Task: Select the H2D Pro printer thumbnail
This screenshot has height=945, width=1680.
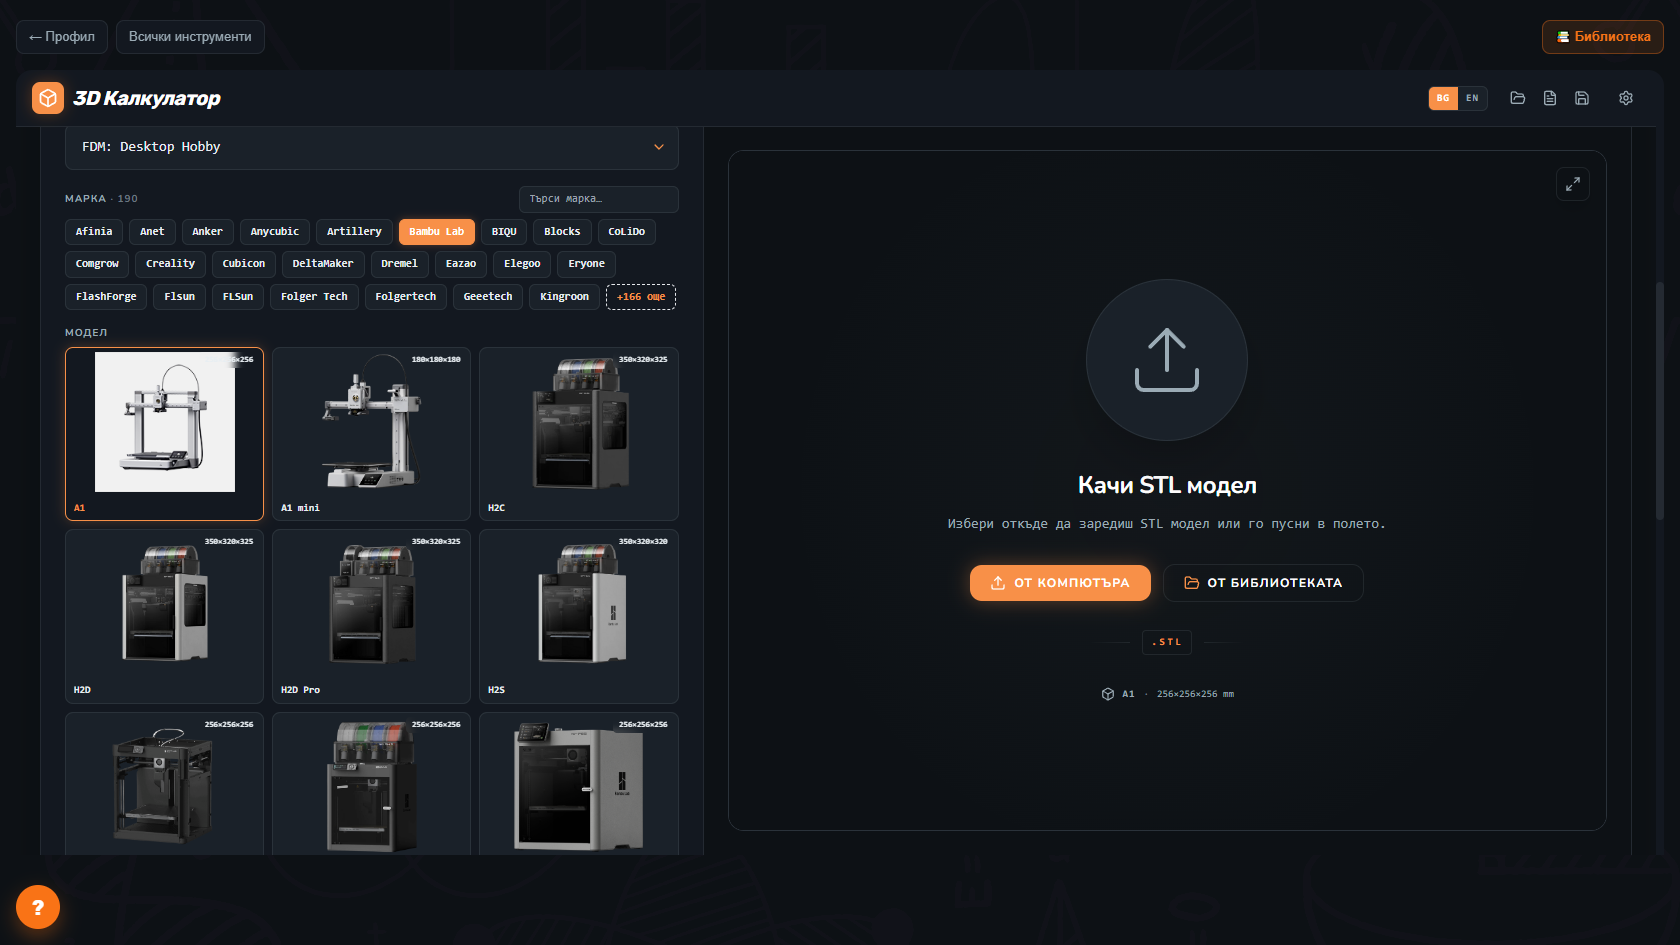Action: click(x=371, y=616)
